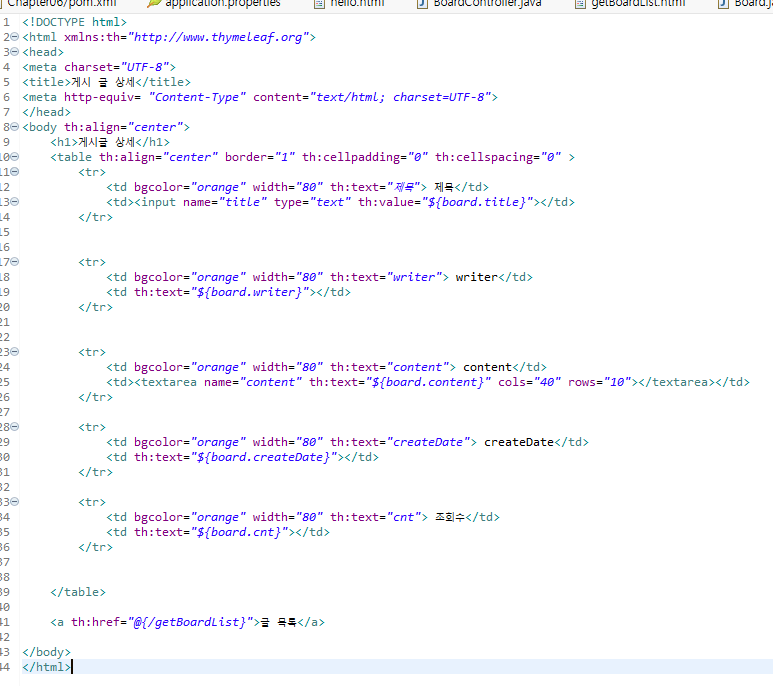Click the closing </html> tag
The height and width of the screenshot is (686, 773).
(x=46, y=667)
